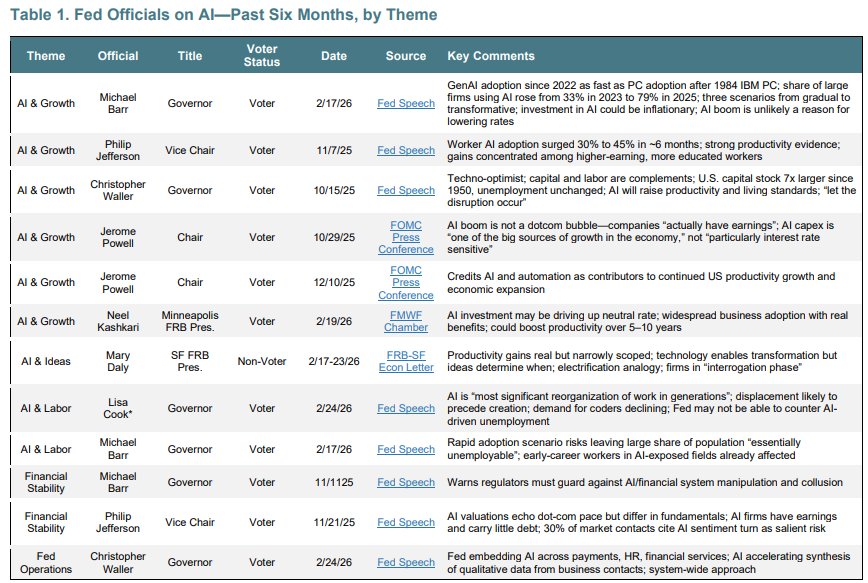
Task: Open Fed Speech link for Michael Barr 2/17/26 AI & Growth
Action: (406, 104)
